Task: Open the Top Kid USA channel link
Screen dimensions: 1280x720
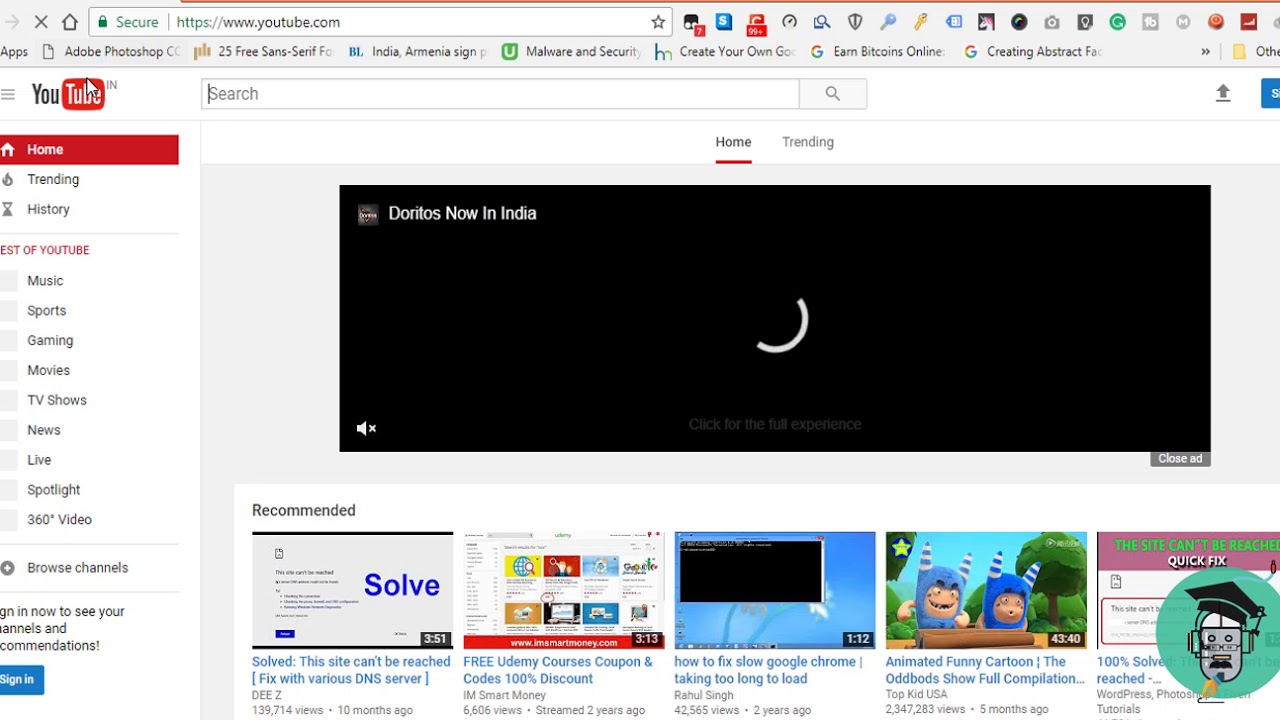Action: [x=917, y=695]
